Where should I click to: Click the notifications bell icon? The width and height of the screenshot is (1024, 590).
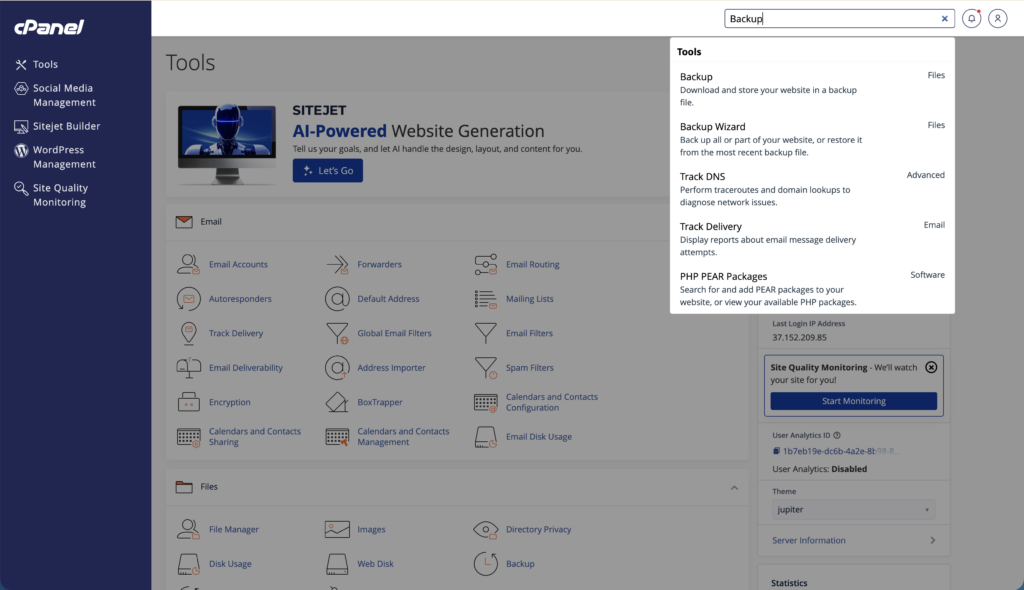tap(971, 19)
